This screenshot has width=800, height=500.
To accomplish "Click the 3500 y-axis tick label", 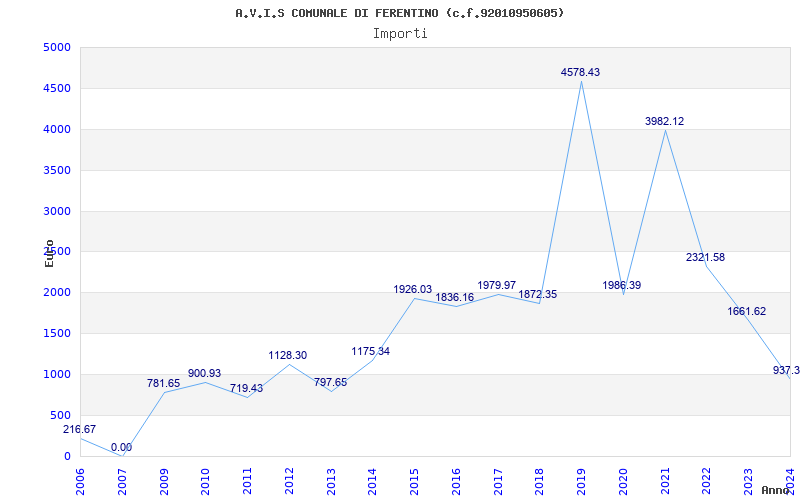I will [57, 170].
